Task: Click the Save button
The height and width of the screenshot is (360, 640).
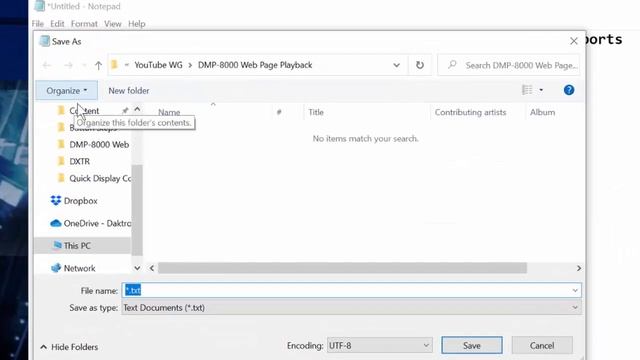Action: pyautogui.click(x=471, y=345)
